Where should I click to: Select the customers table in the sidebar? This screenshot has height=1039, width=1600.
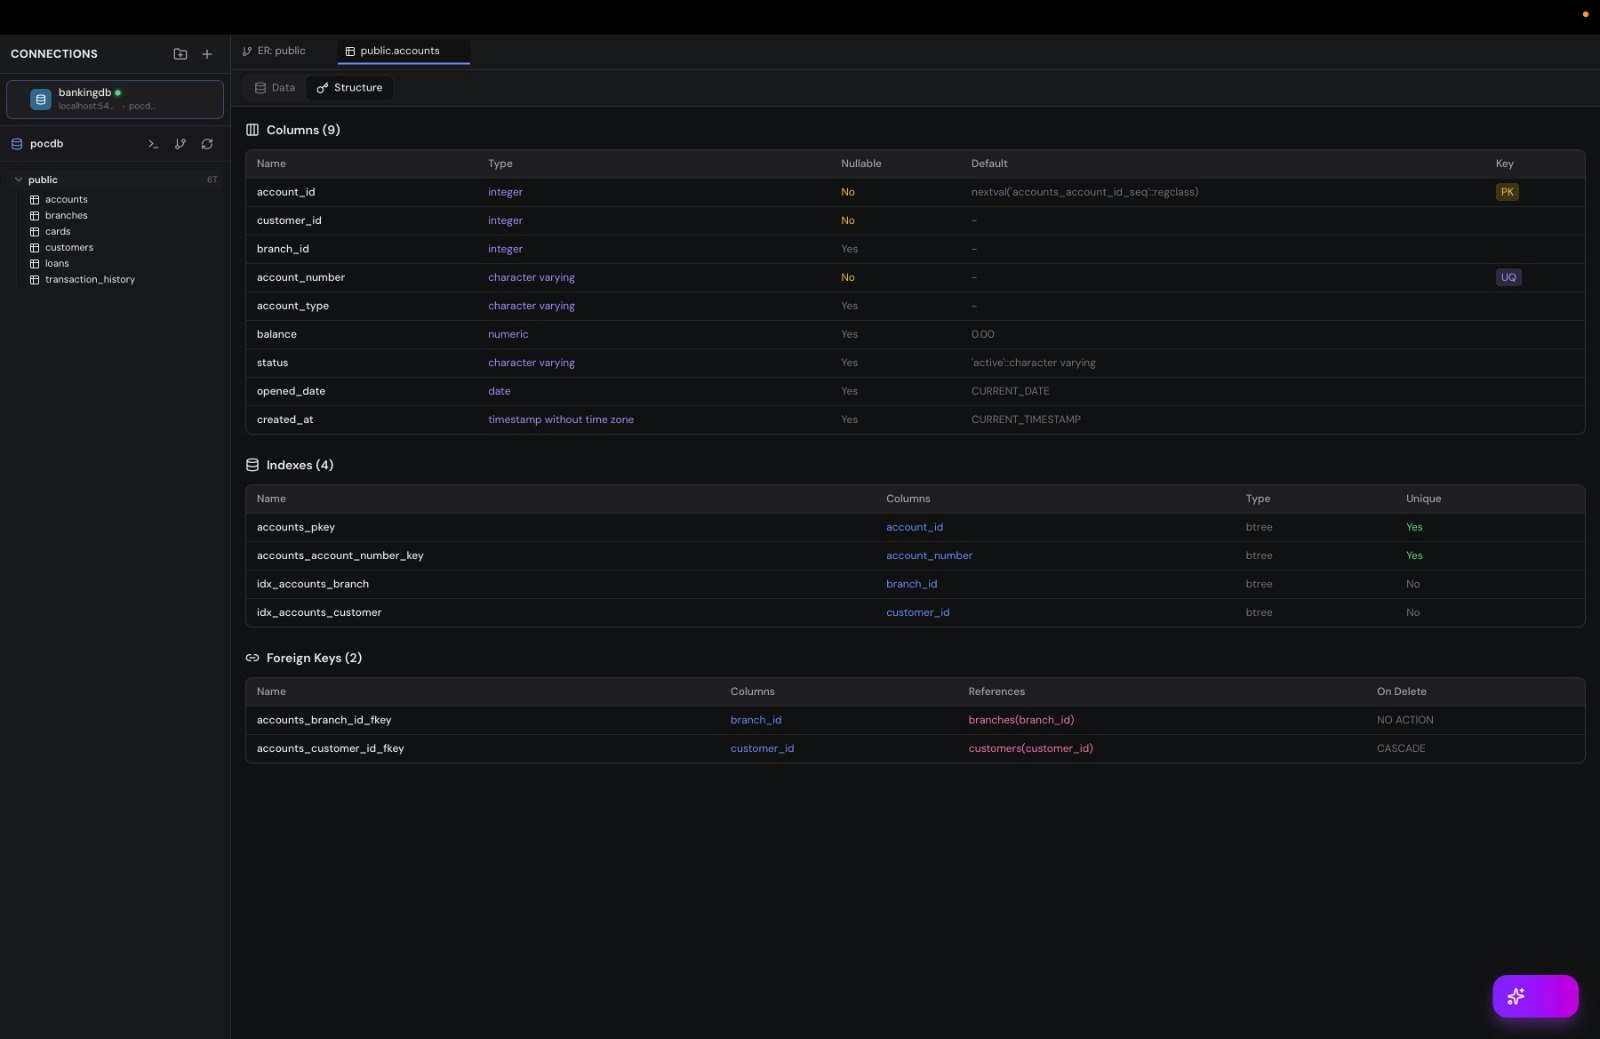69,247
